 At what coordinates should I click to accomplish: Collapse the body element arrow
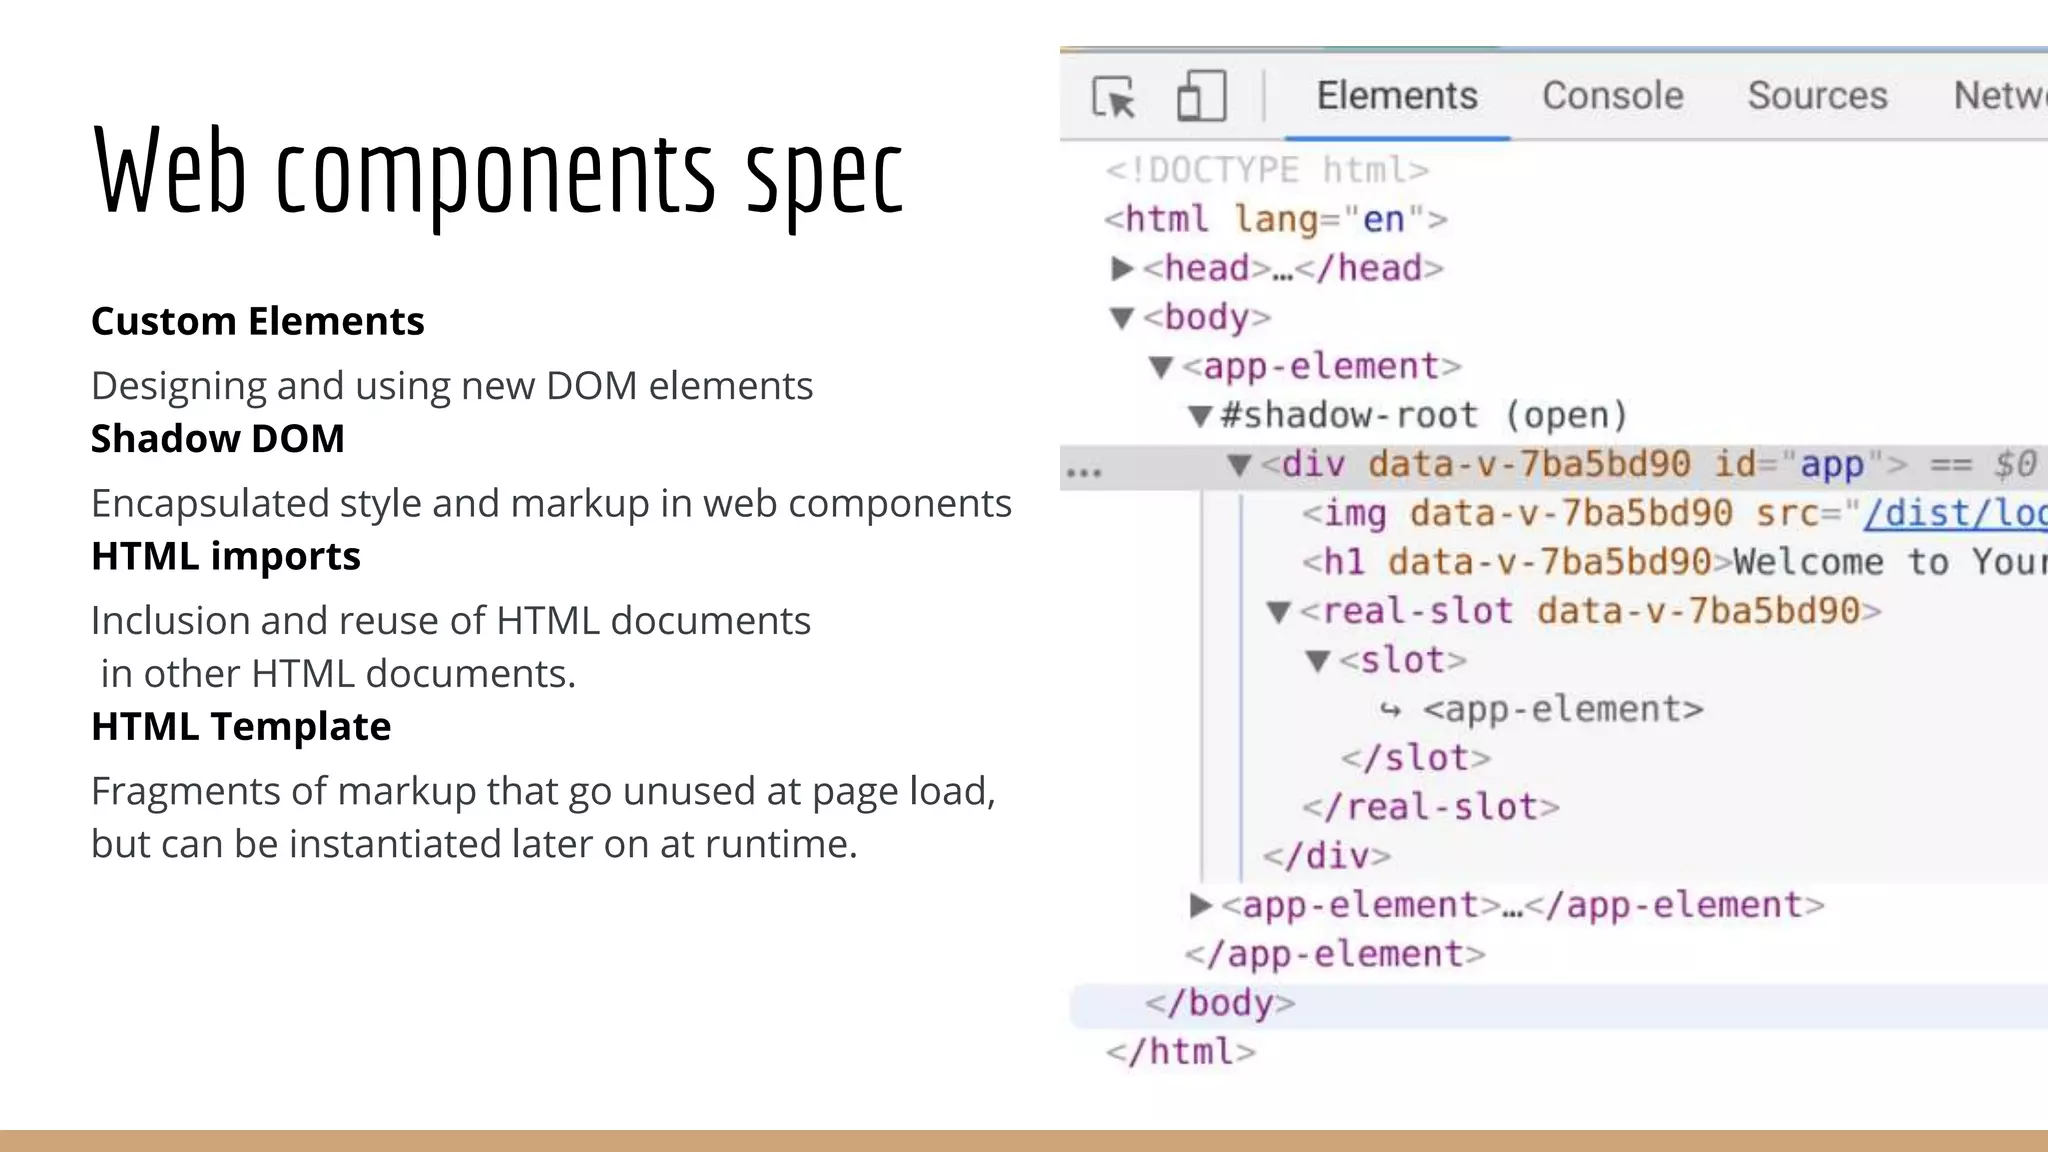click(1122, 318)
